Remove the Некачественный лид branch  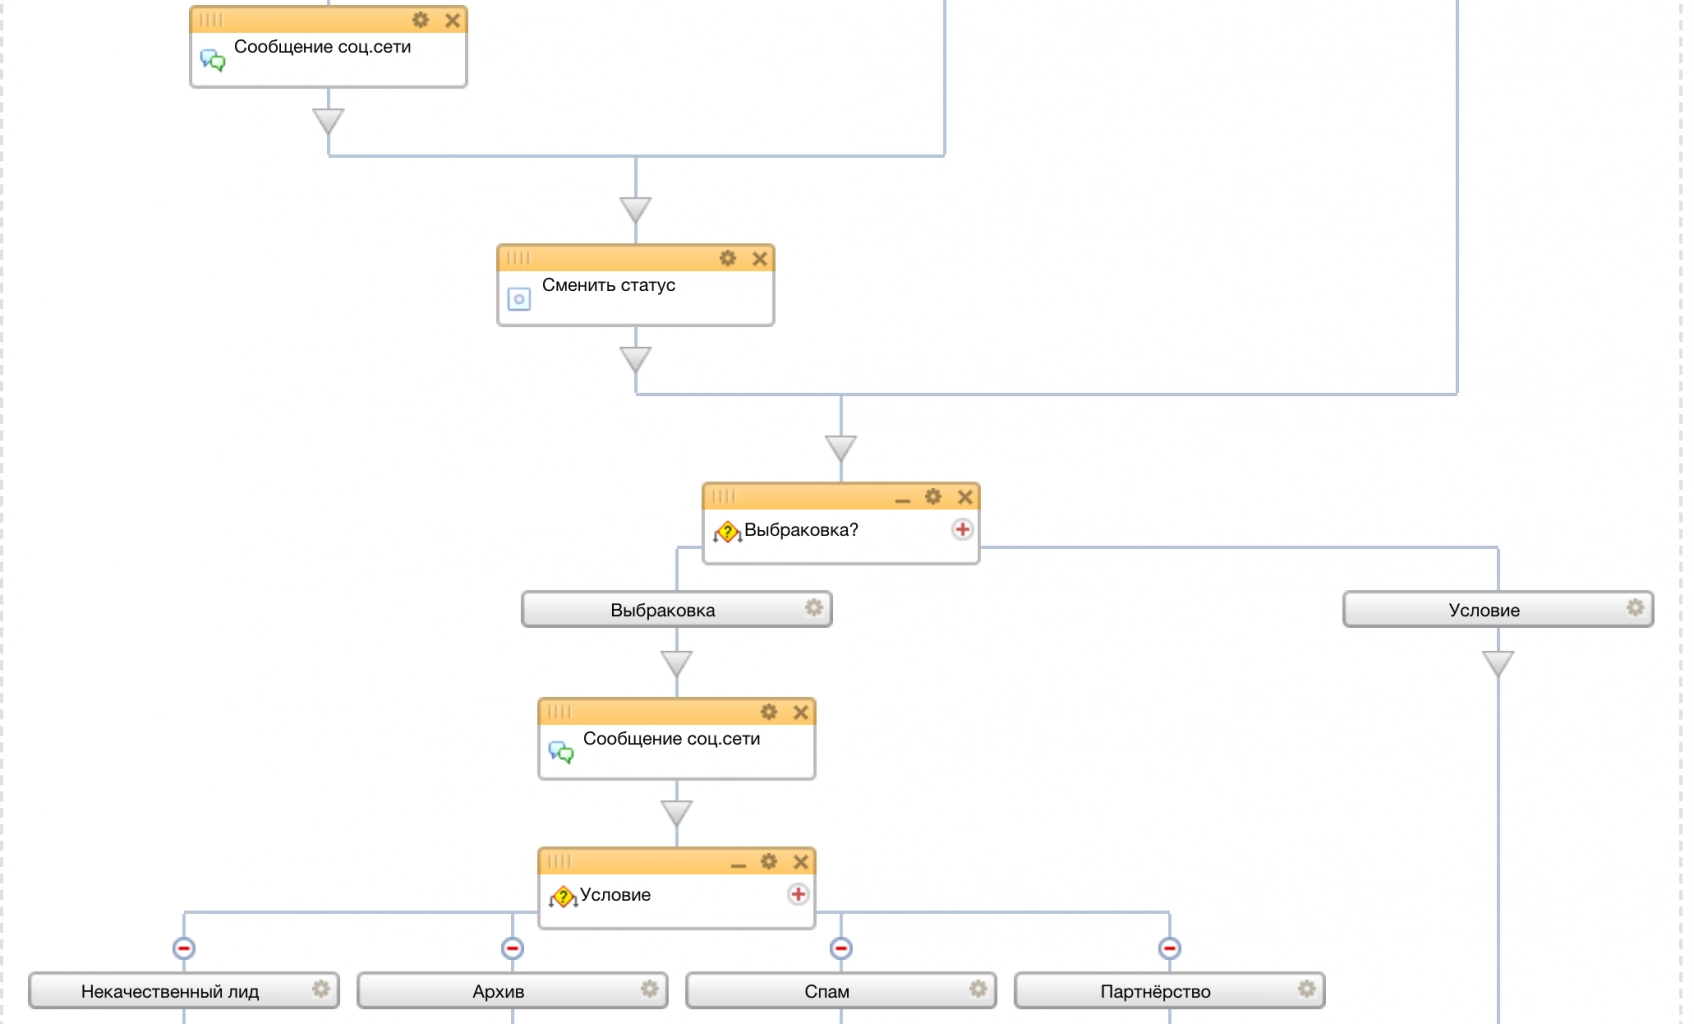(184, 948)
